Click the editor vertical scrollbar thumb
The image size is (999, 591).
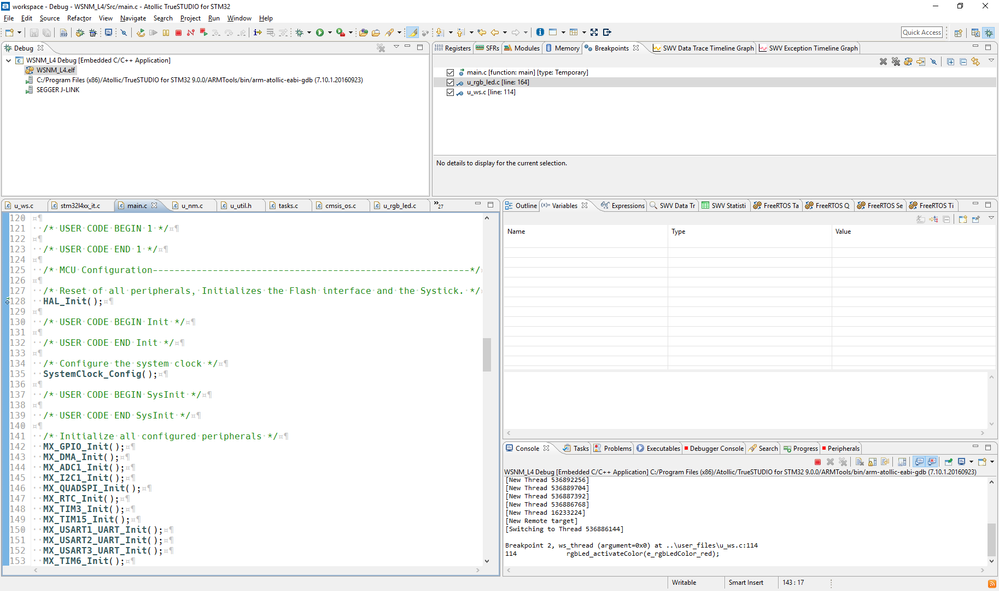[x=487, y=355]
